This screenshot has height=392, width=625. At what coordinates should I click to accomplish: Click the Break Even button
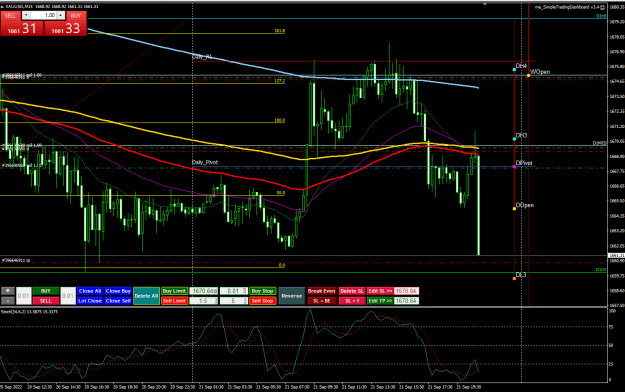tap(321, 291)
